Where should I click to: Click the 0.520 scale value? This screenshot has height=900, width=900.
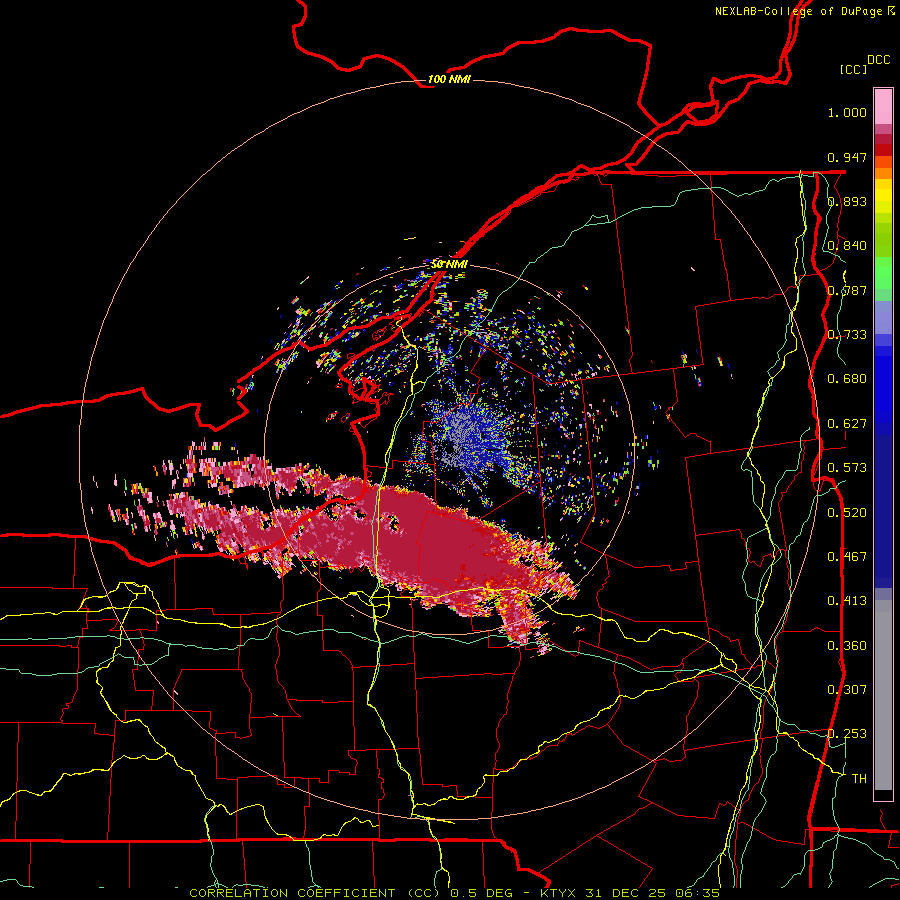point(847,513)
